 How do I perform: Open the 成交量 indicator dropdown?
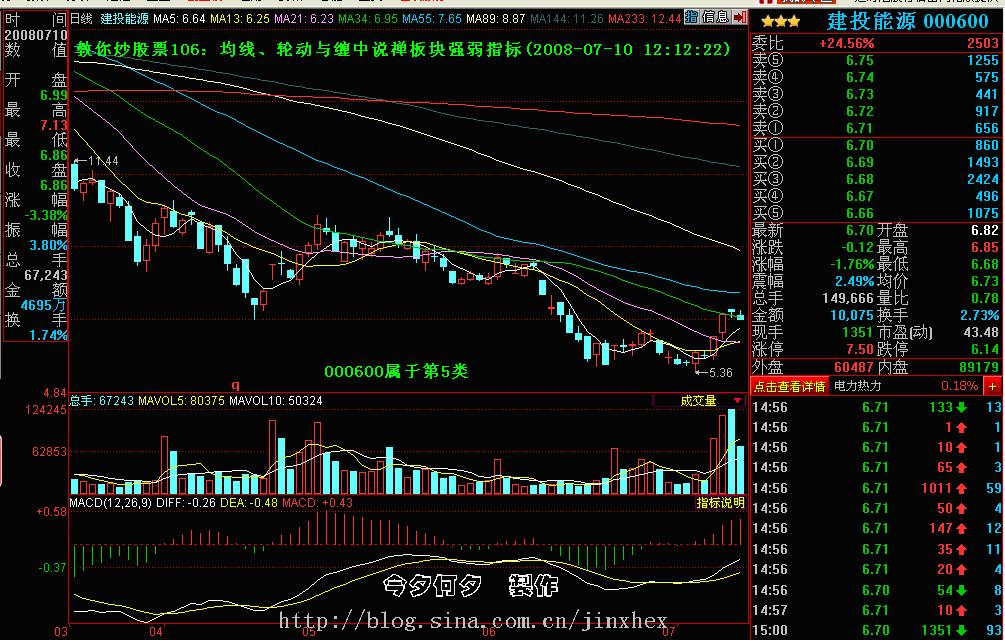(738, 400)
